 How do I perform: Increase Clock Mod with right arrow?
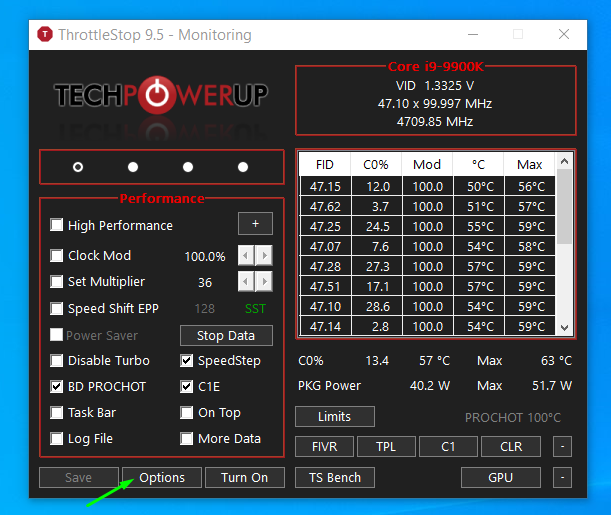tap(265, 256)
